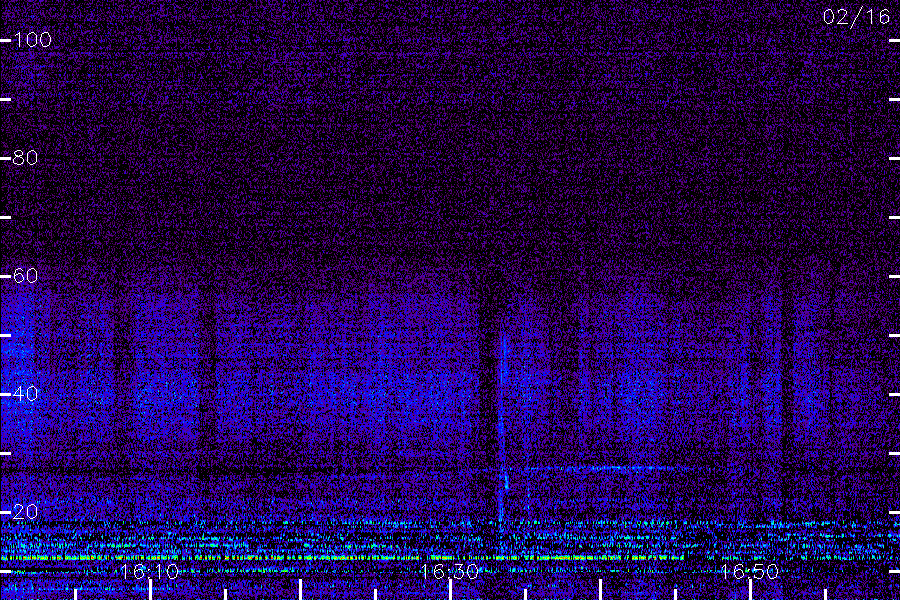Click the 20 frequency axis label
This screenshot has height=600, width=900.
pyautogui.click(x=25, y=512)
